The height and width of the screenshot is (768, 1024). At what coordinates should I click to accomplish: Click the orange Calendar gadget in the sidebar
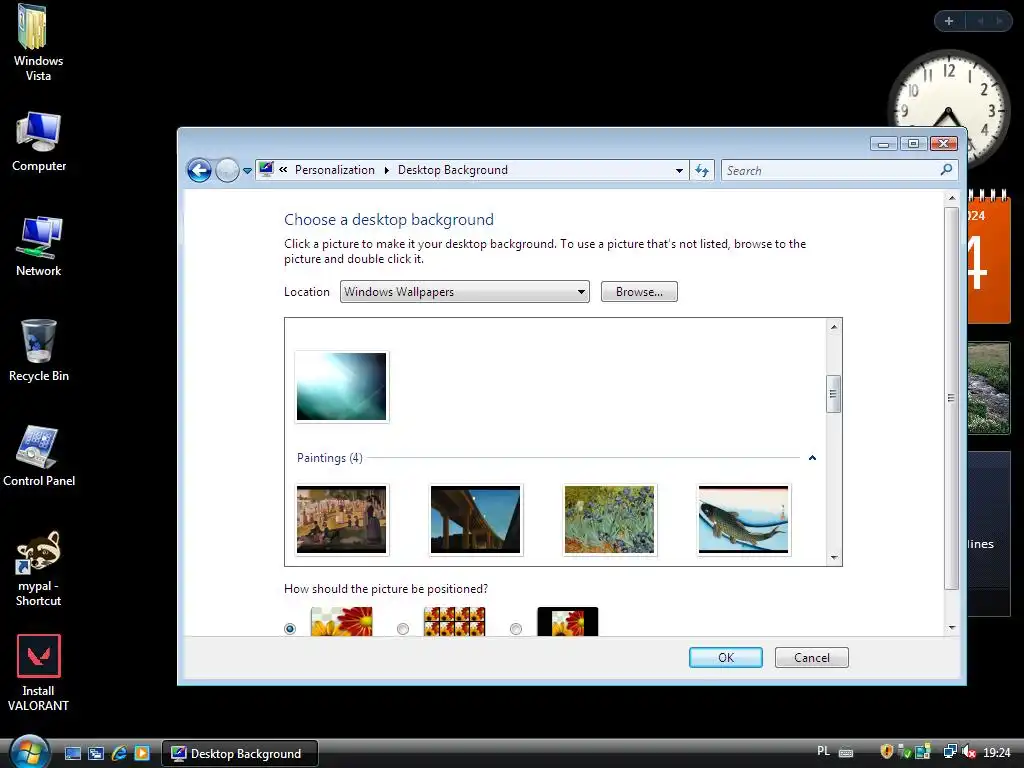(x=989, y=257)
